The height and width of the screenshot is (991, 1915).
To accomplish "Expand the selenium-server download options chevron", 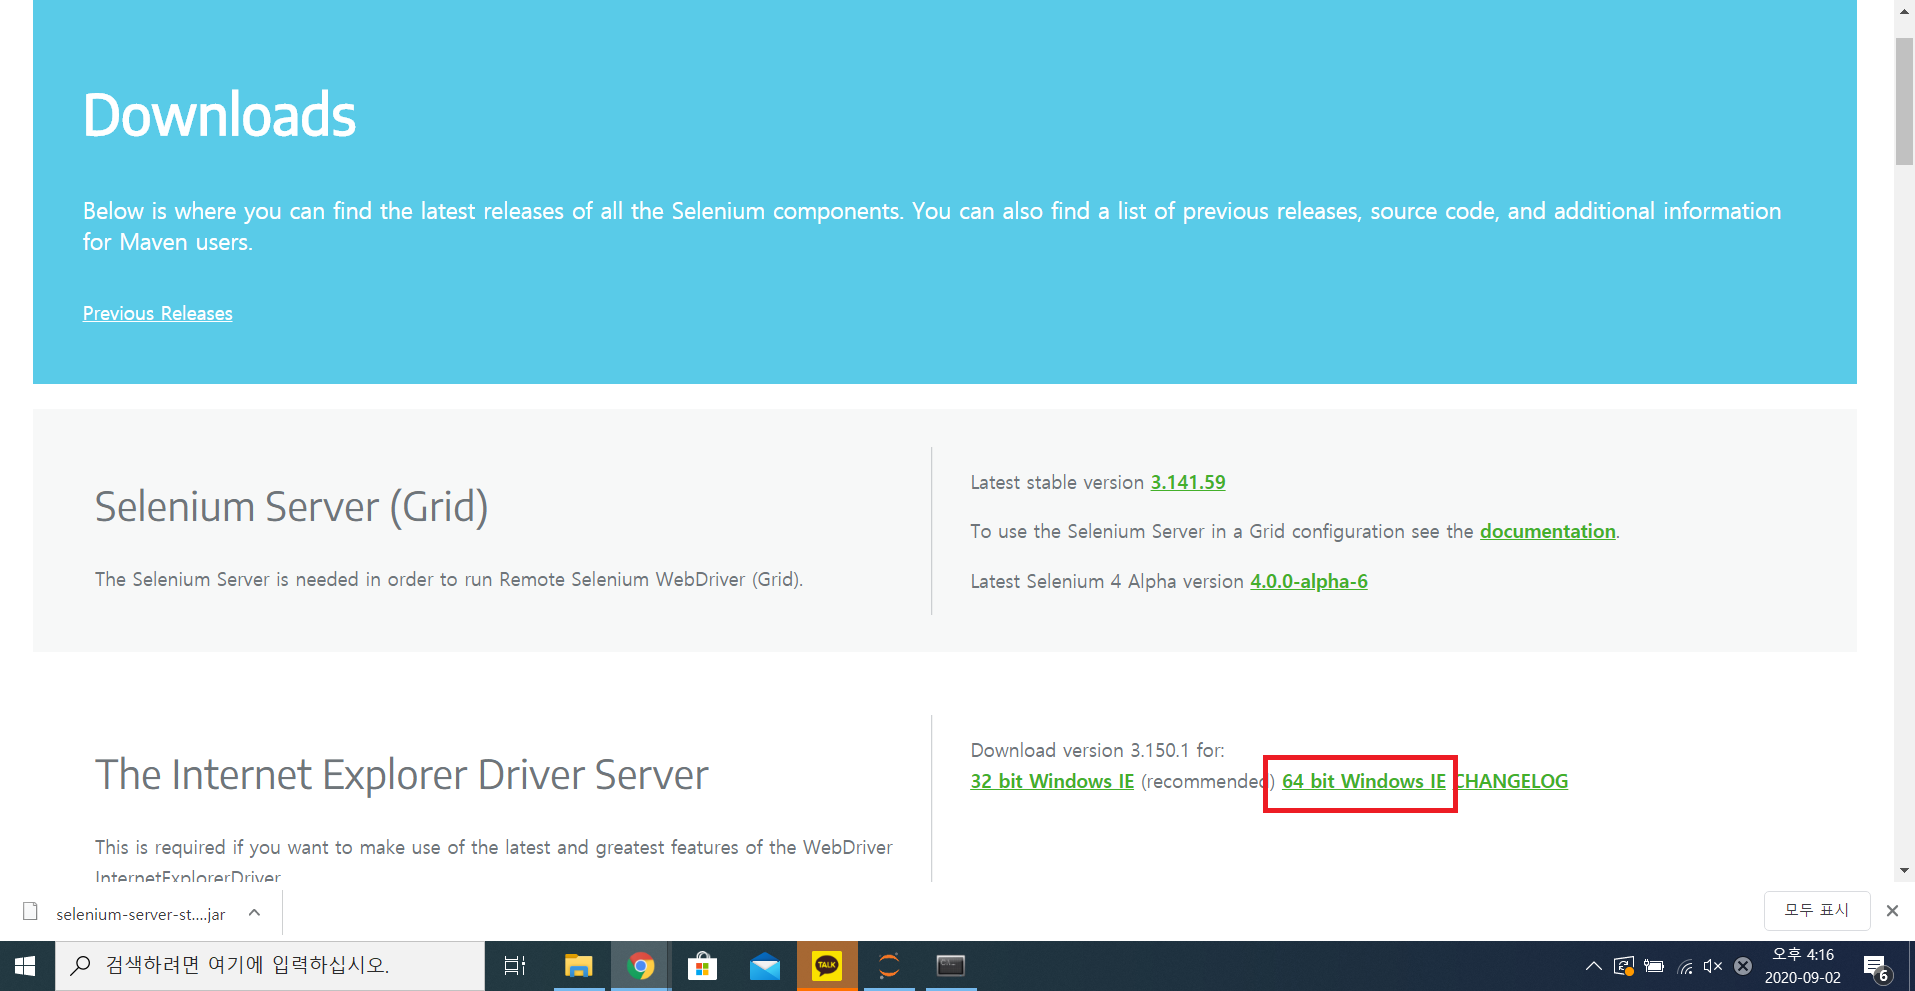I will tap(255, 913).
